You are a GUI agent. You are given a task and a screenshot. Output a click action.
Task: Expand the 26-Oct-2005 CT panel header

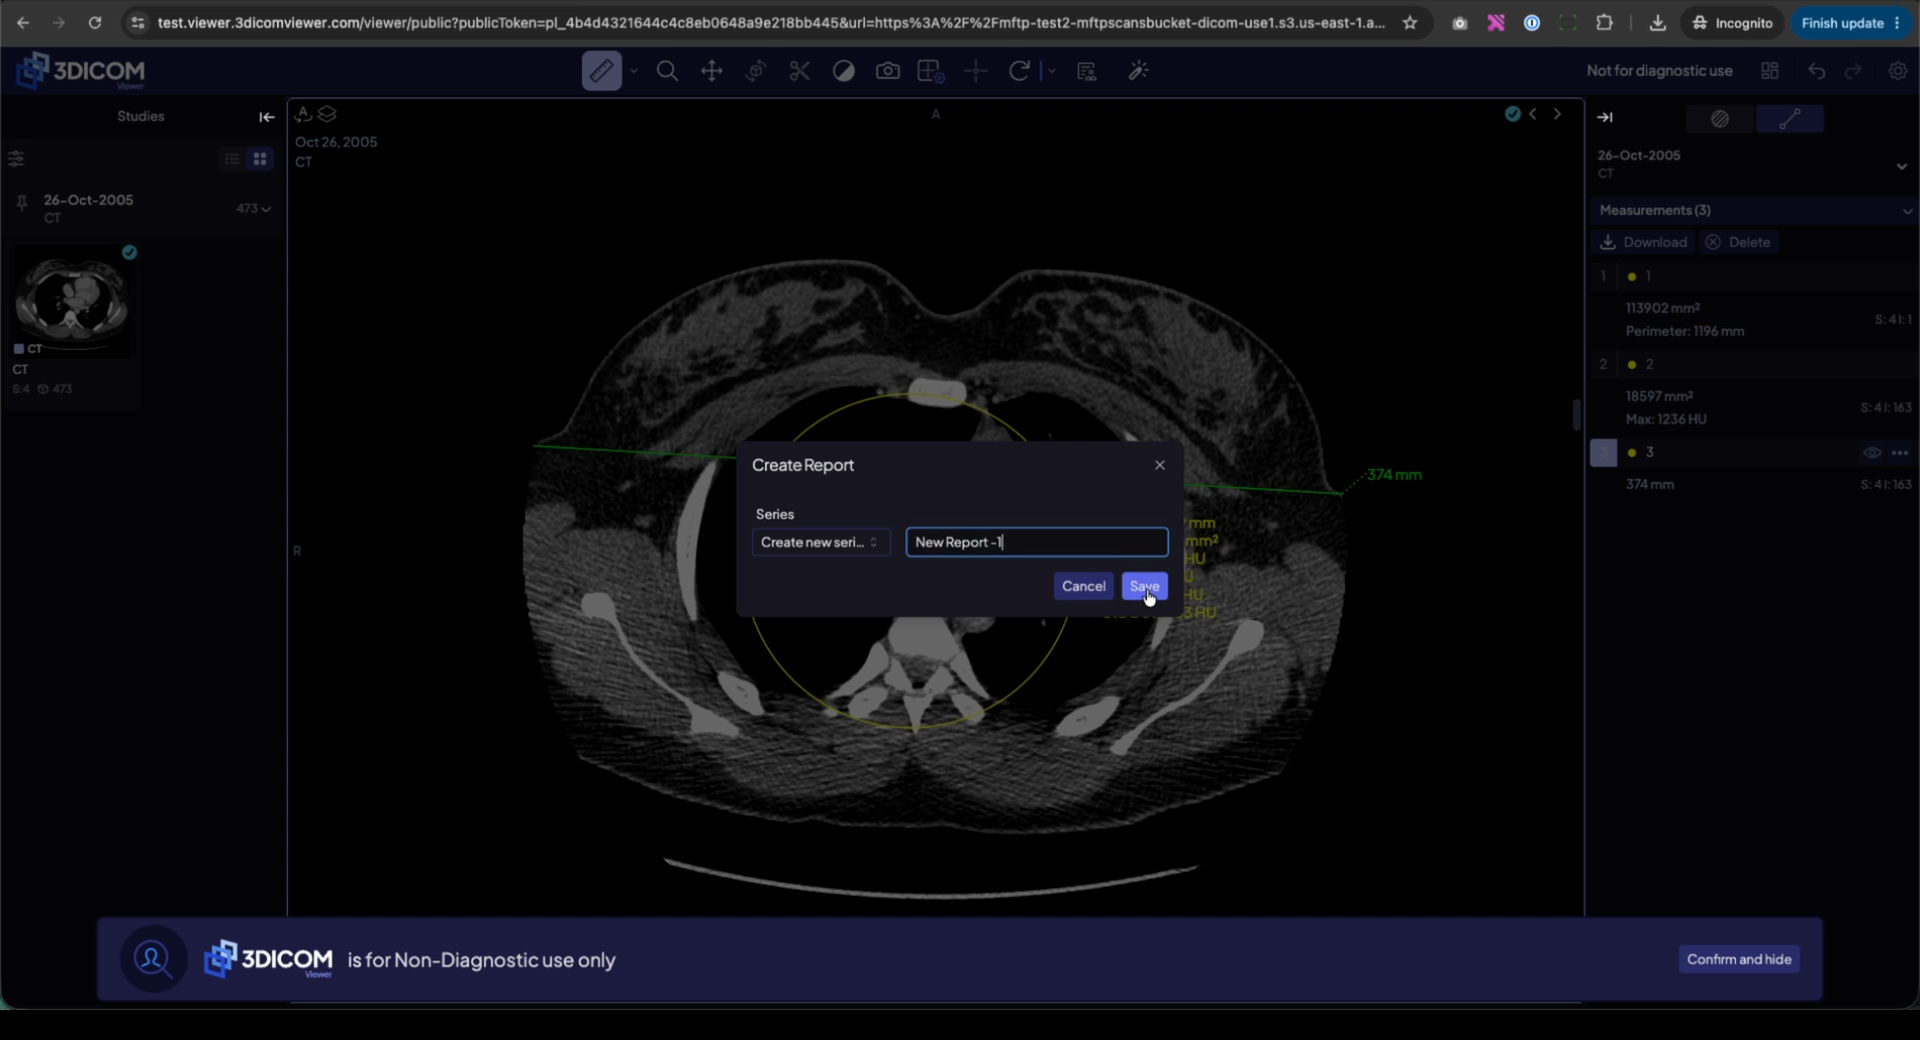point(1902,166)
